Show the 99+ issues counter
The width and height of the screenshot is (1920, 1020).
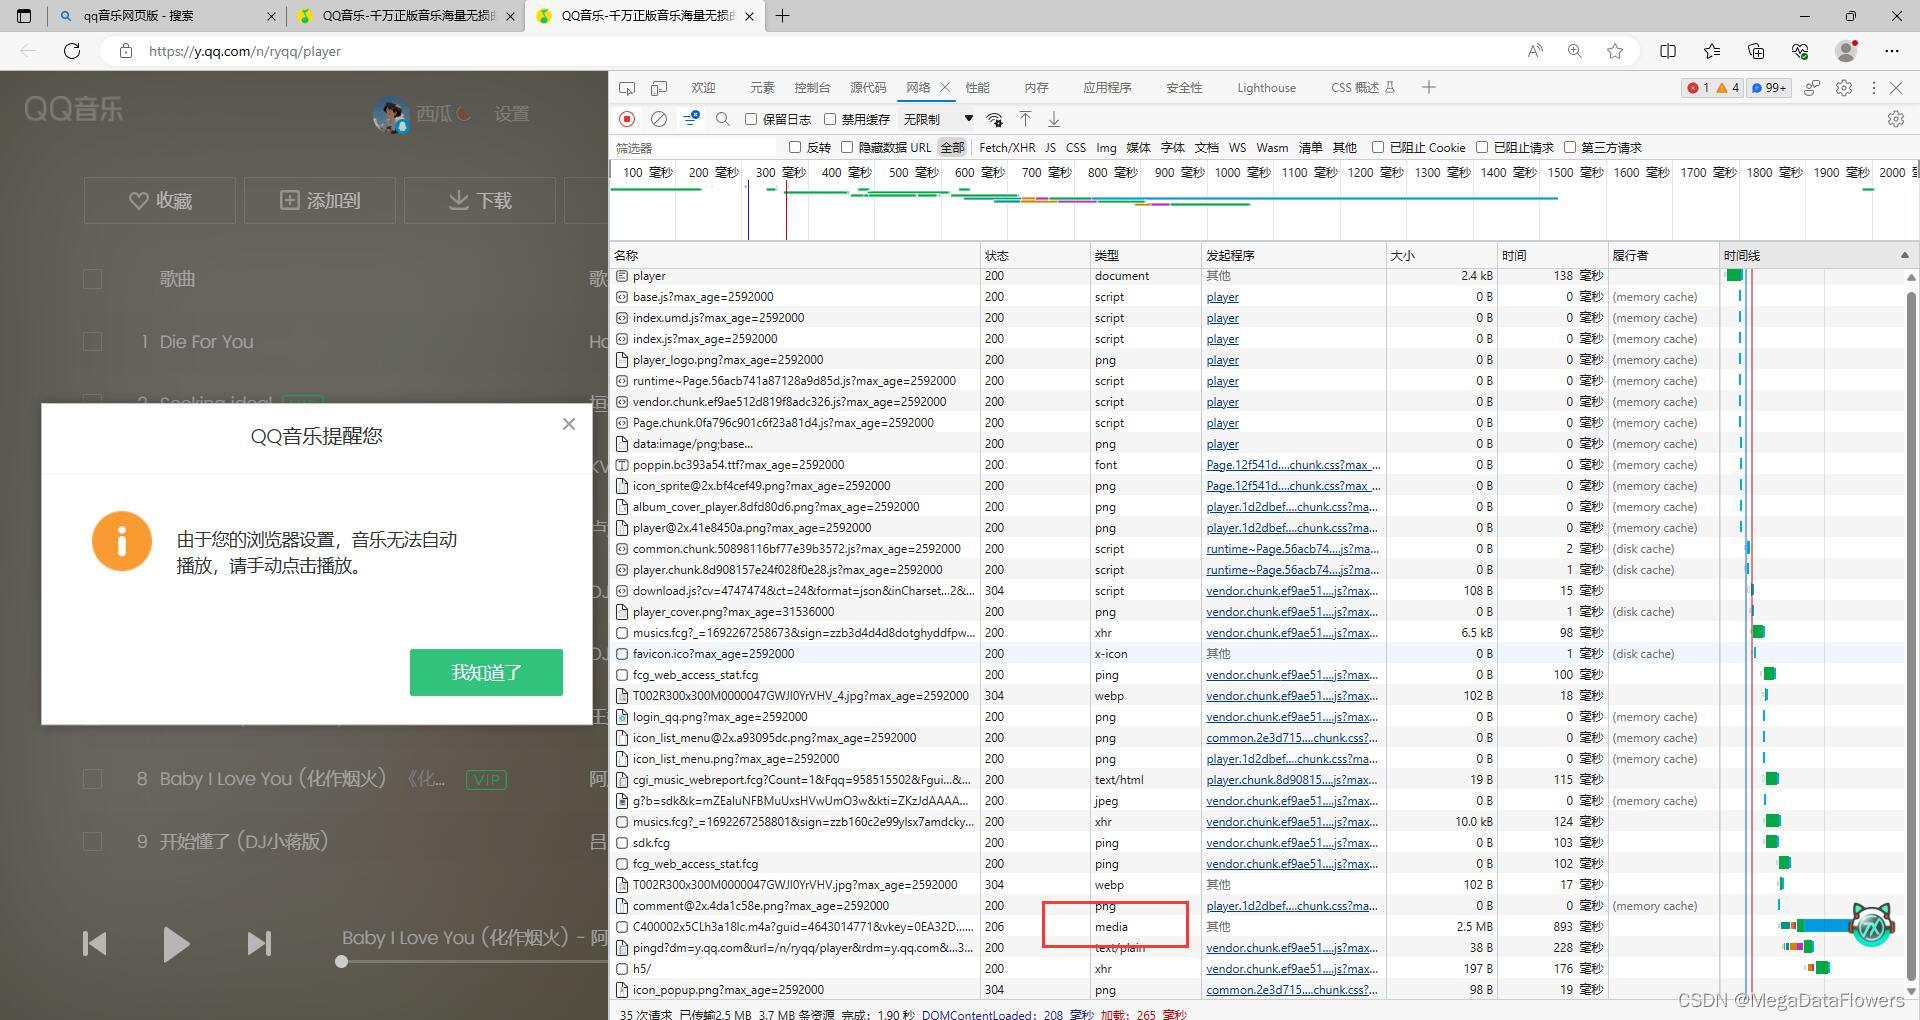[1769, 88]
